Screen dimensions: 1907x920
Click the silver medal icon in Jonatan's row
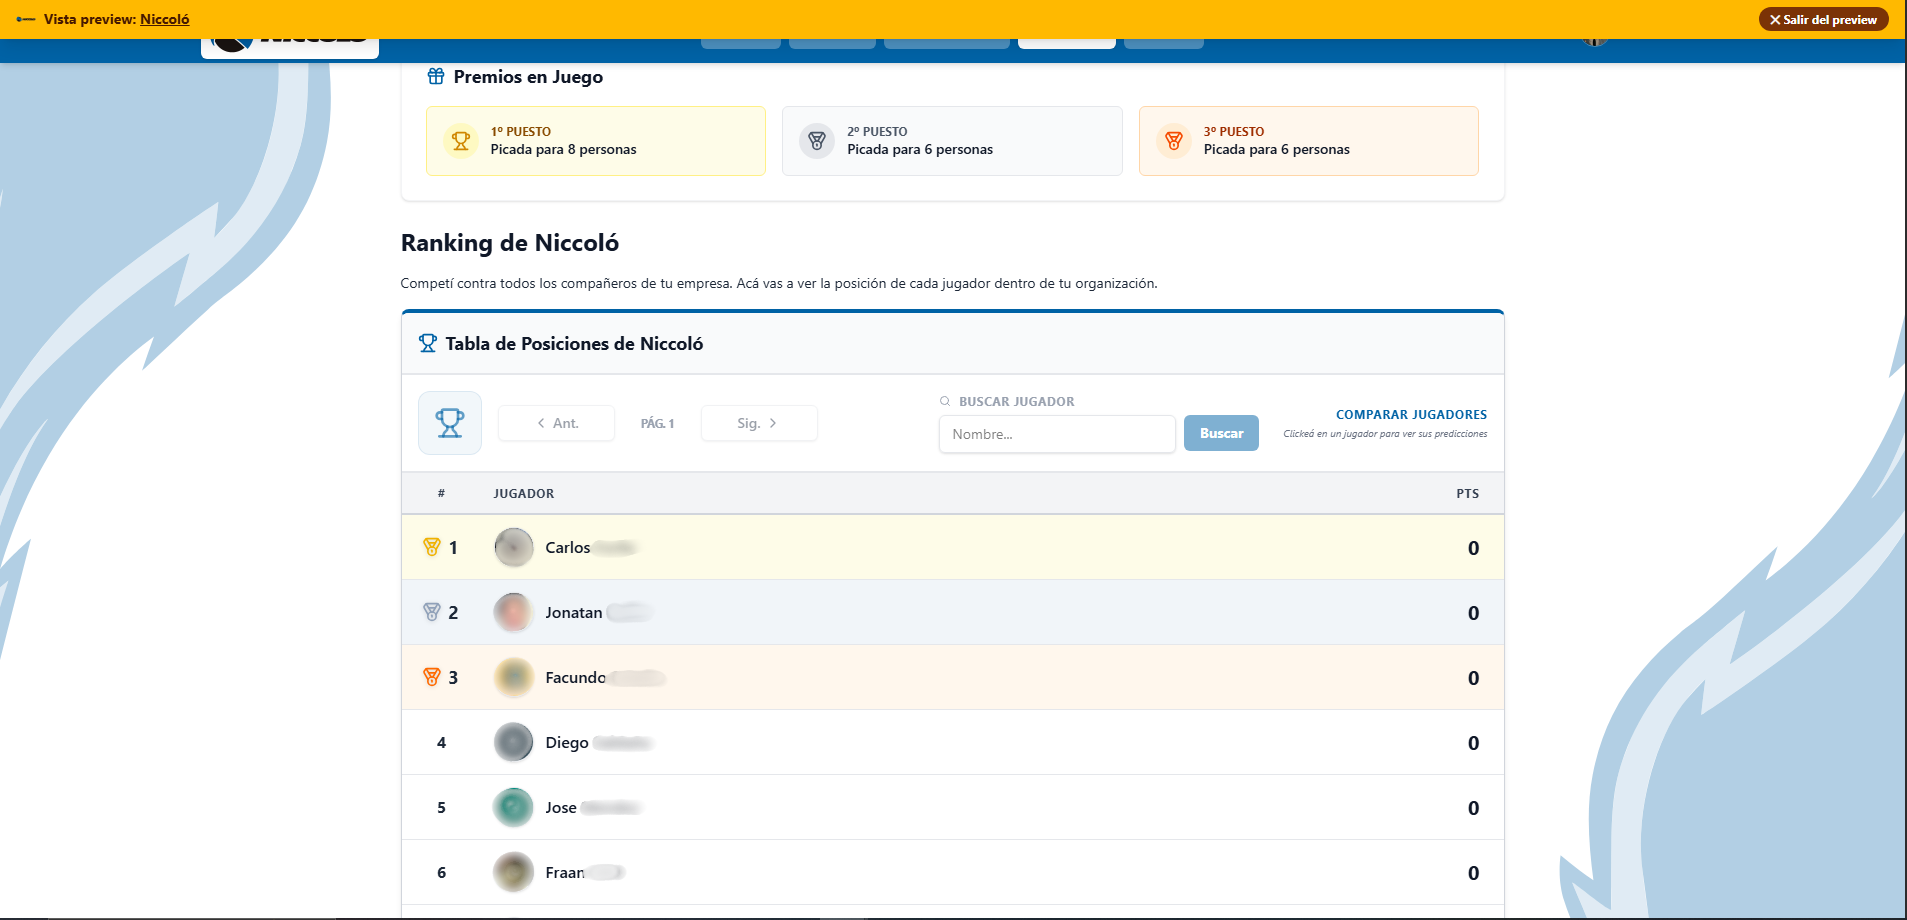click(x=432, y=612)
